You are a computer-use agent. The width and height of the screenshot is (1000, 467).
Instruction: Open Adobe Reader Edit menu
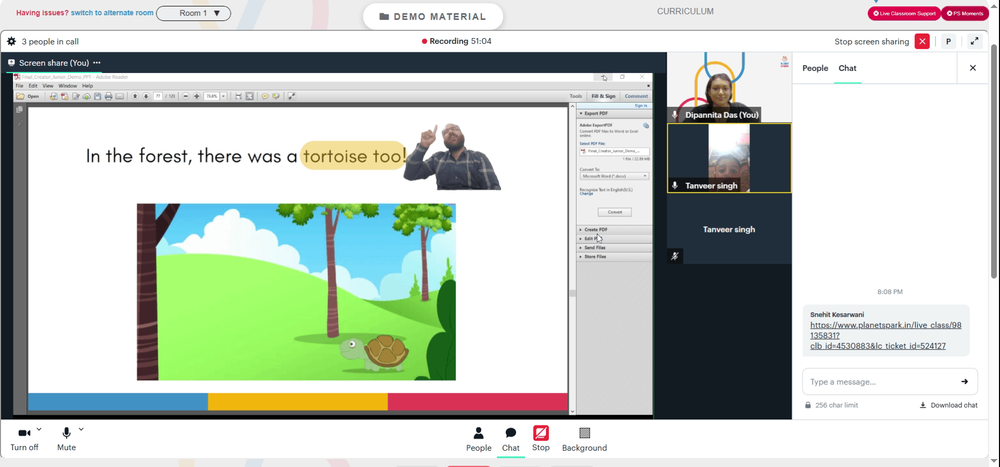point(33,85)
